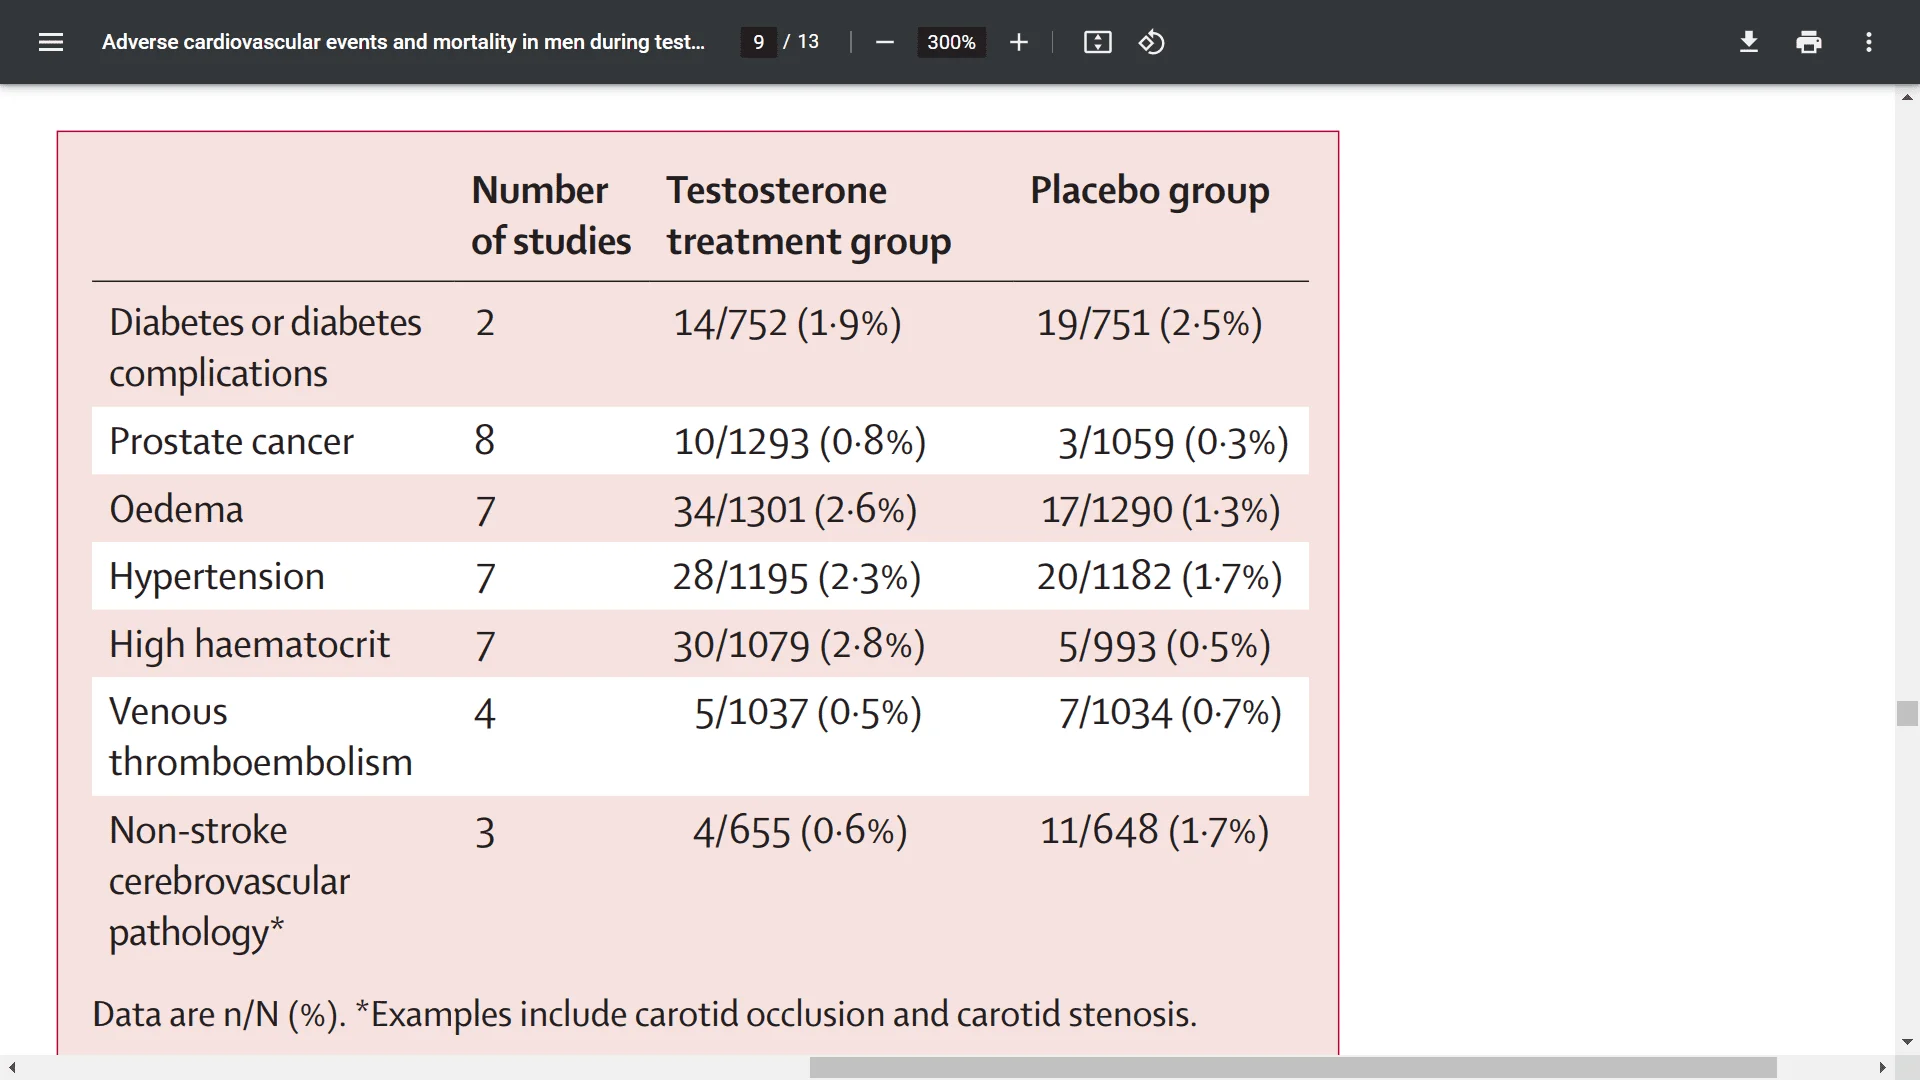1920x1080 pixels.
Task: Click the value 30/1079 (2·8%)
Action: pos(799,644)
